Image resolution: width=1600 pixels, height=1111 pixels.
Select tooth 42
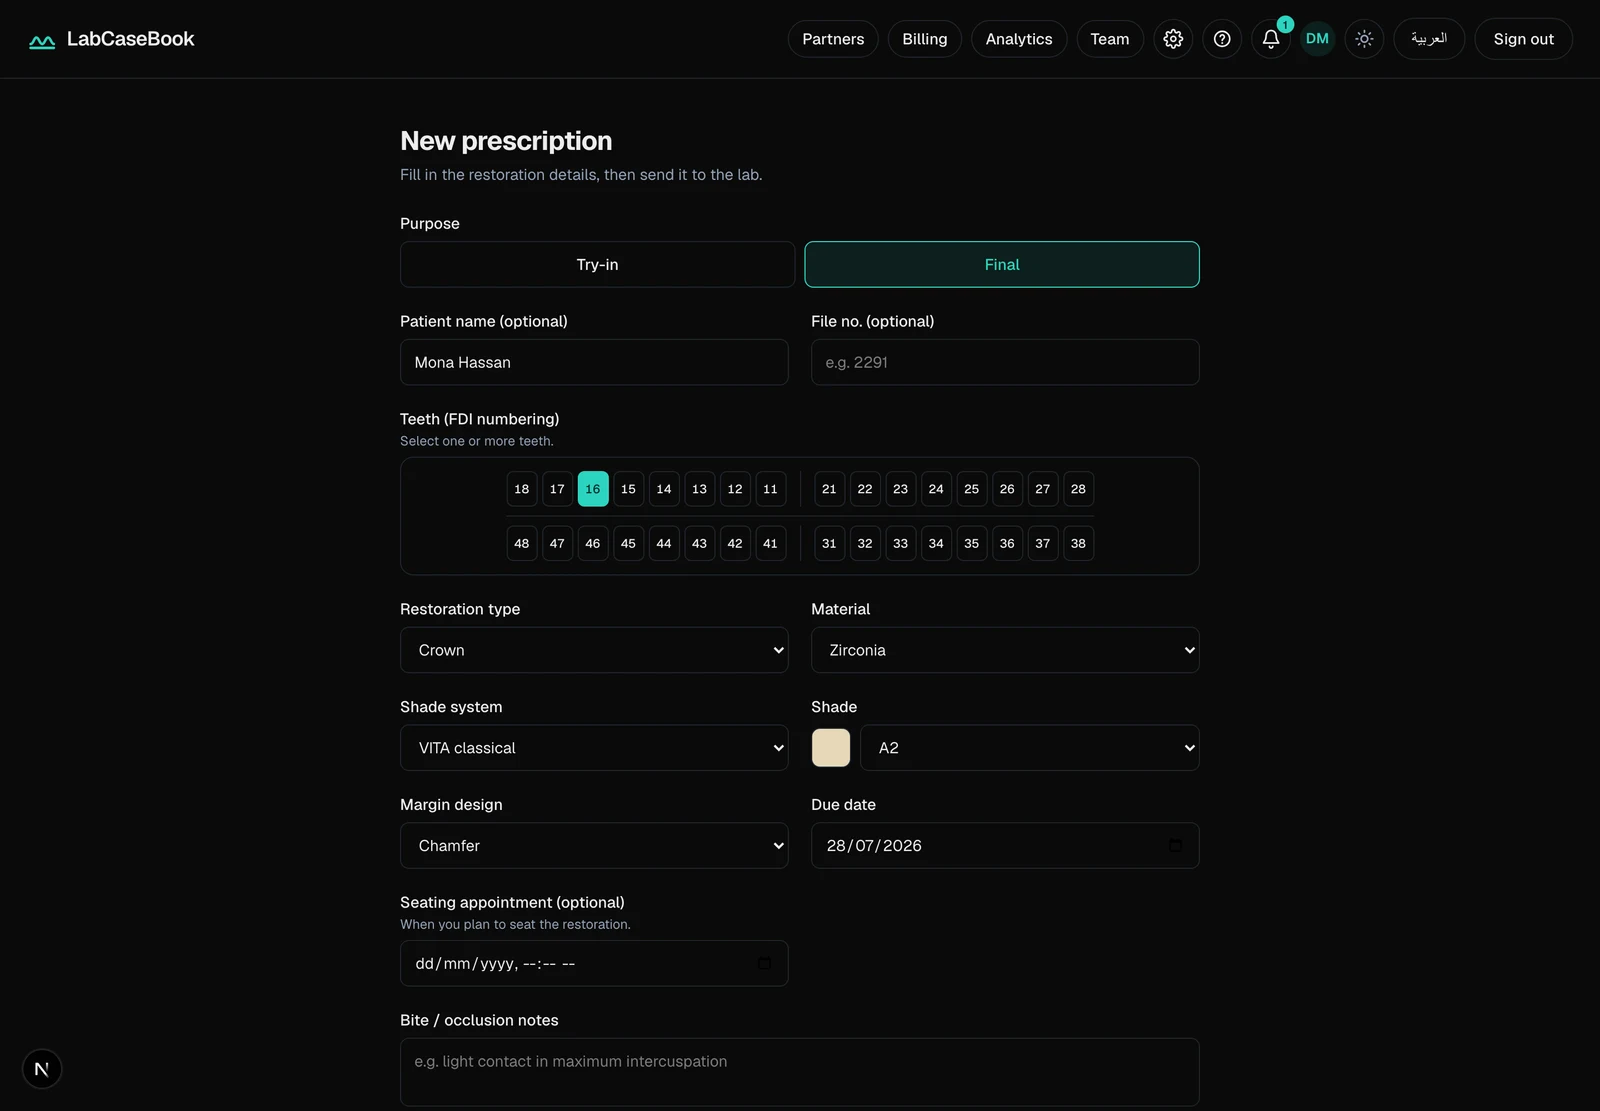[735, 544]
